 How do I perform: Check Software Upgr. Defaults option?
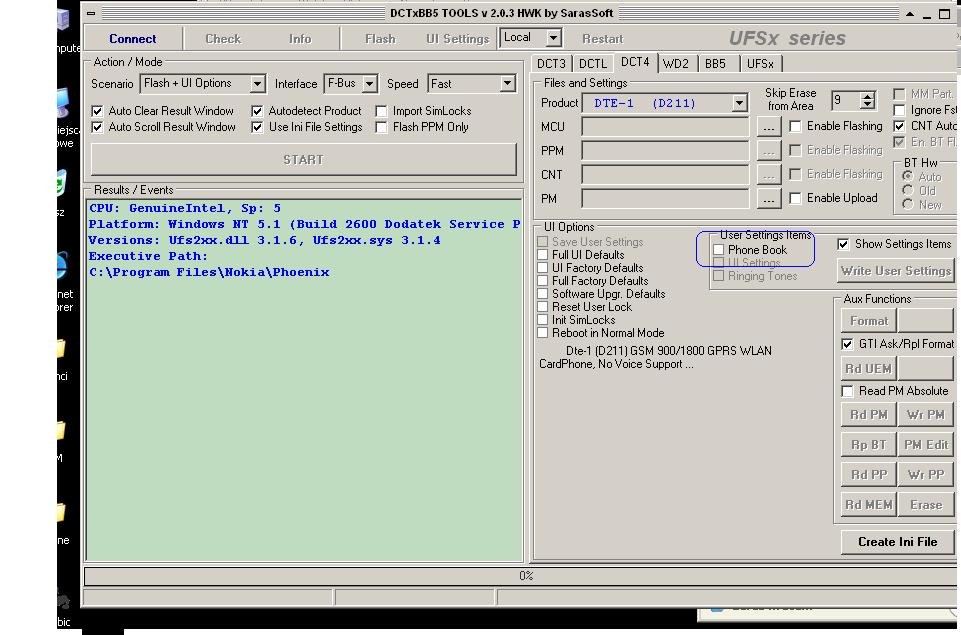pyautogui.click(x=542, y=294)
